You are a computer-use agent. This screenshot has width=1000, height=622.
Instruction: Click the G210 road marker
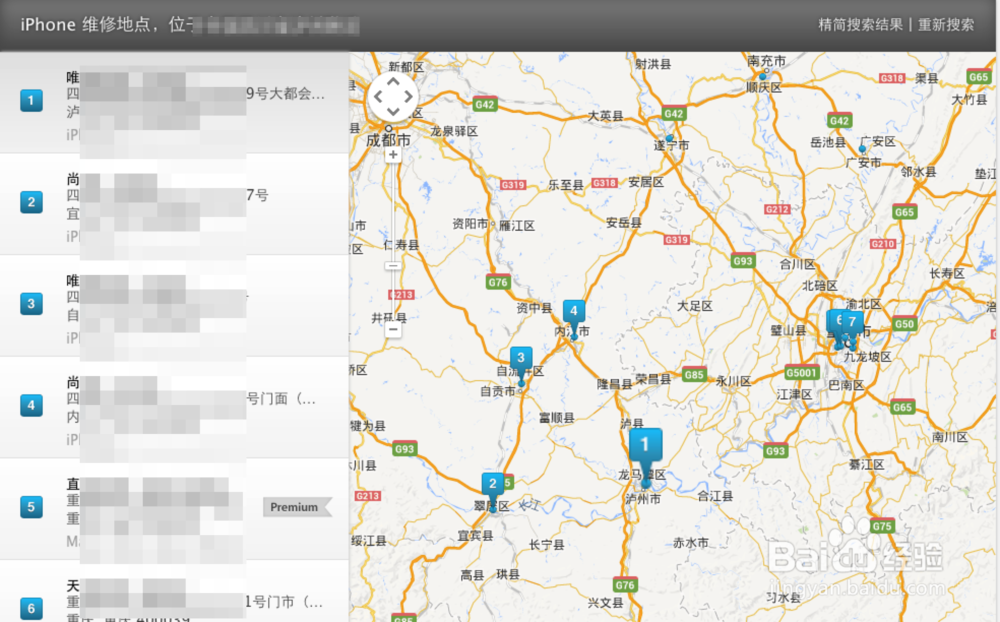[883, 244]
